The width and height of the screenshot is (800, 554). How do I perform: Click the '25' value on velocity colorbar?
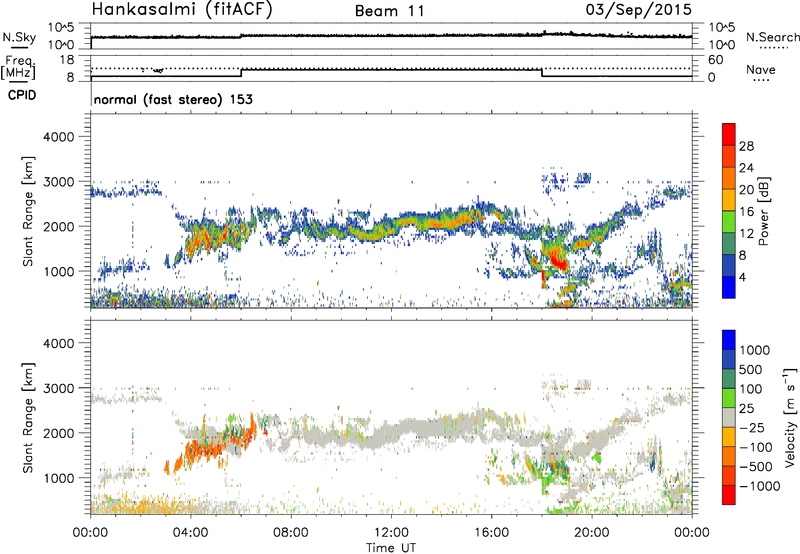(746, 409)
